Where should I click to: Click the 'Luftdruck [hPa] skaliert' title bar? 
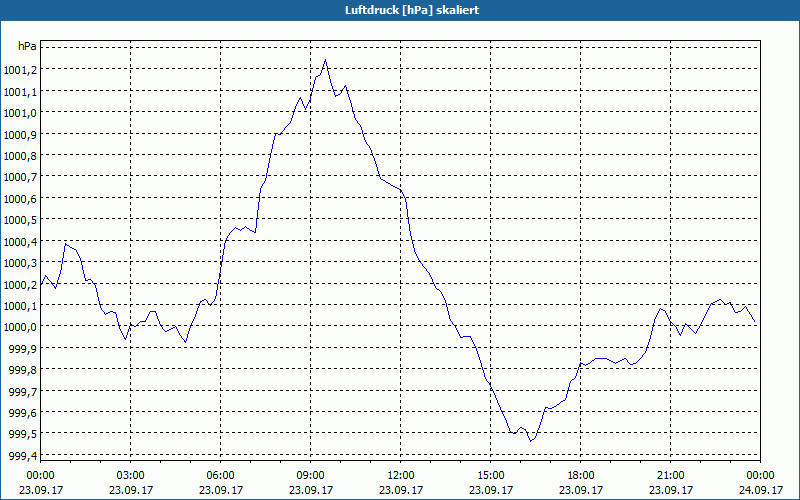click(x=400, y=10)
